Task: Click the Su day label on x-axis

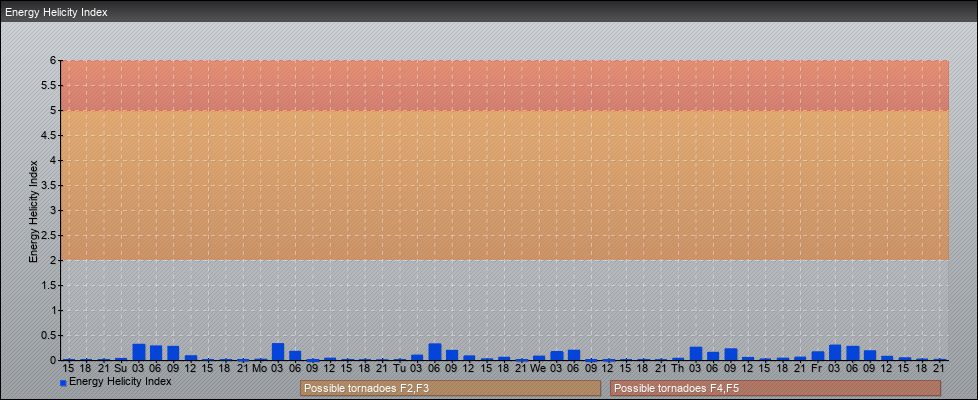Action: point(121,369)
